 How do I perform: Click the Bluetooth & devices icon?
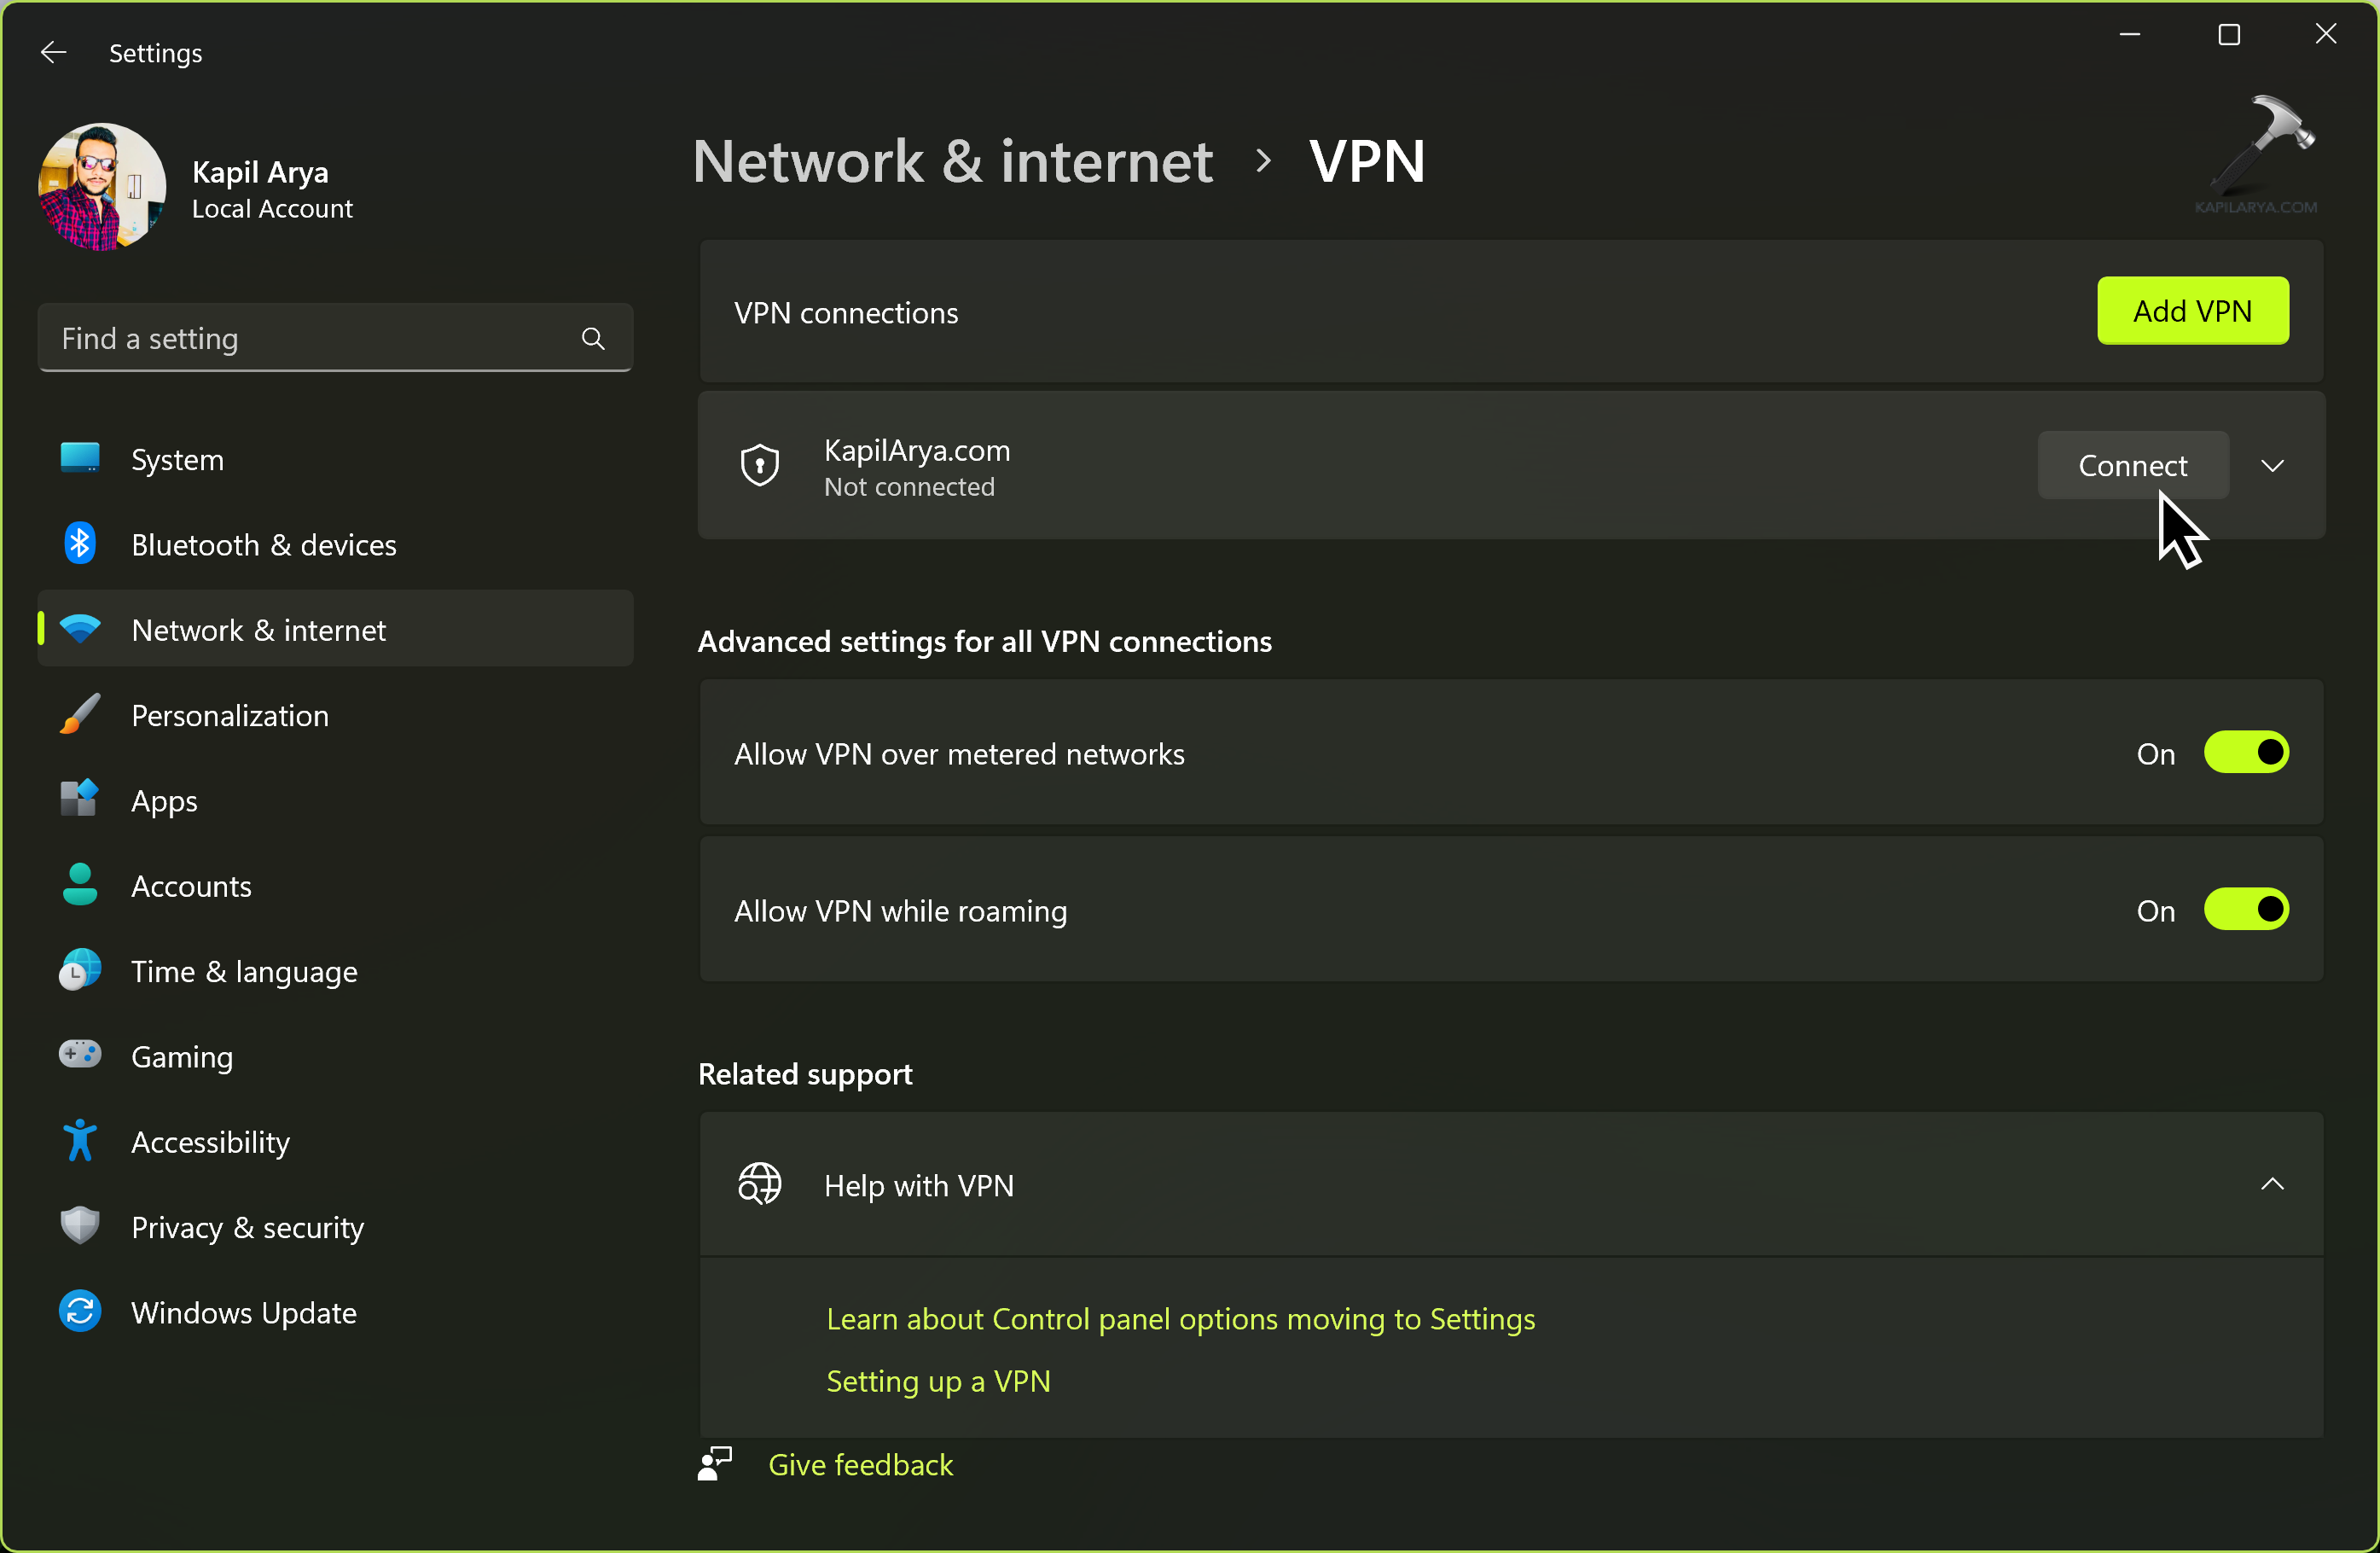point(80,545)
